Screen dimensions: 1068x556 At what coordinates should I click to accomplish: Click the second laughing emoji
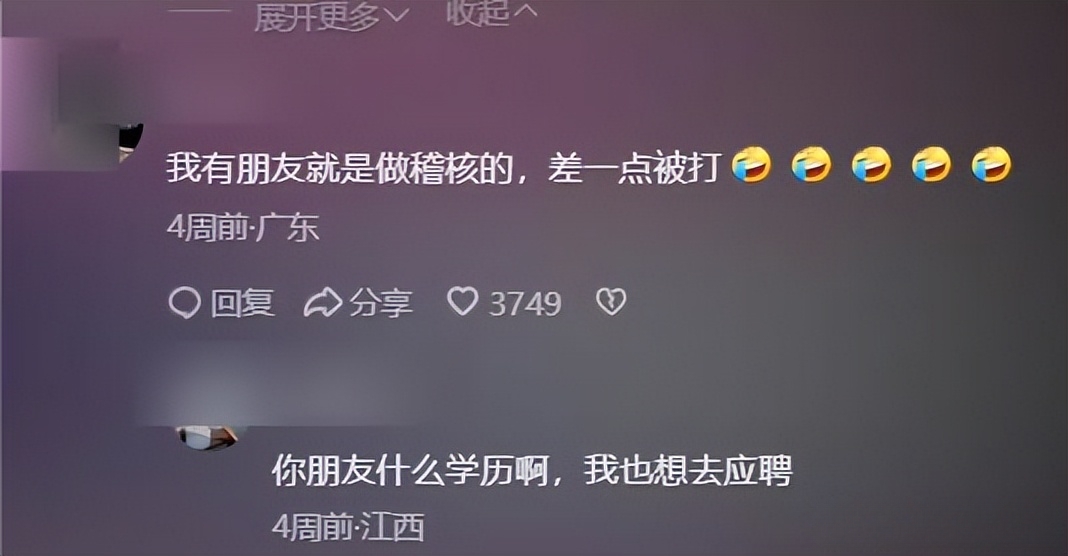(811, 165)
